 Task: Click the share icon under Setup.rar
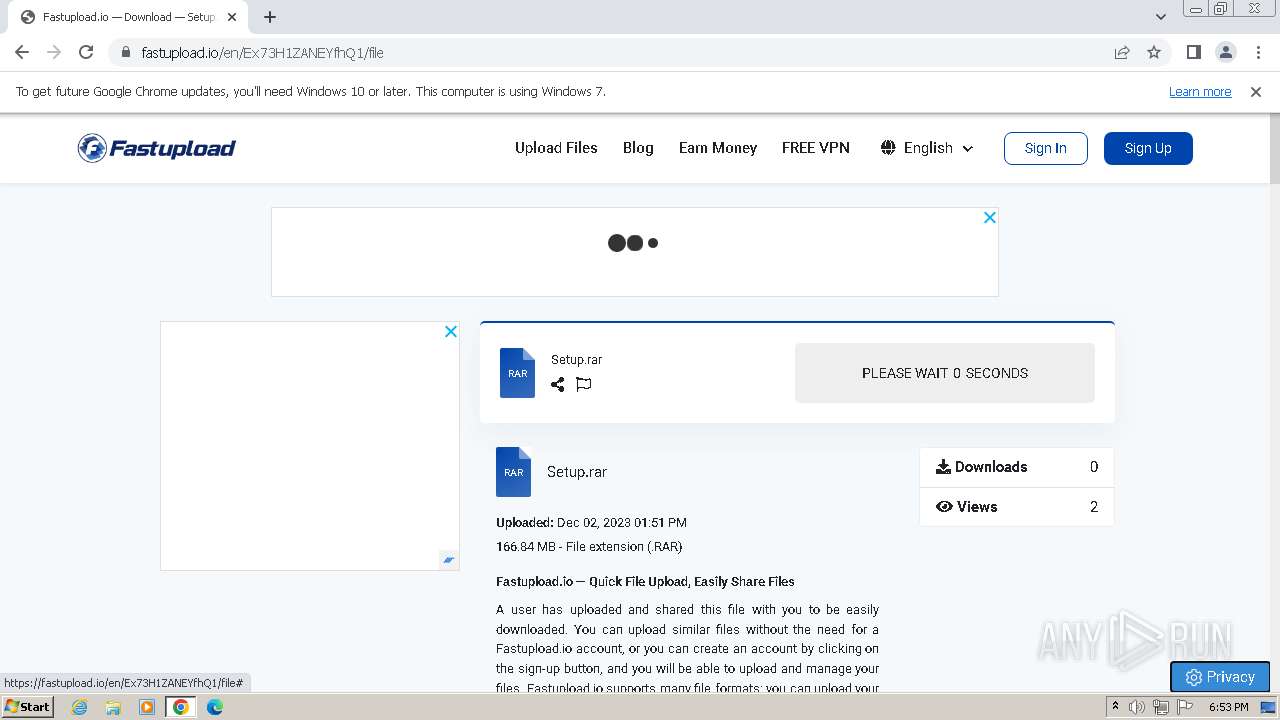[x=558, y=384]
